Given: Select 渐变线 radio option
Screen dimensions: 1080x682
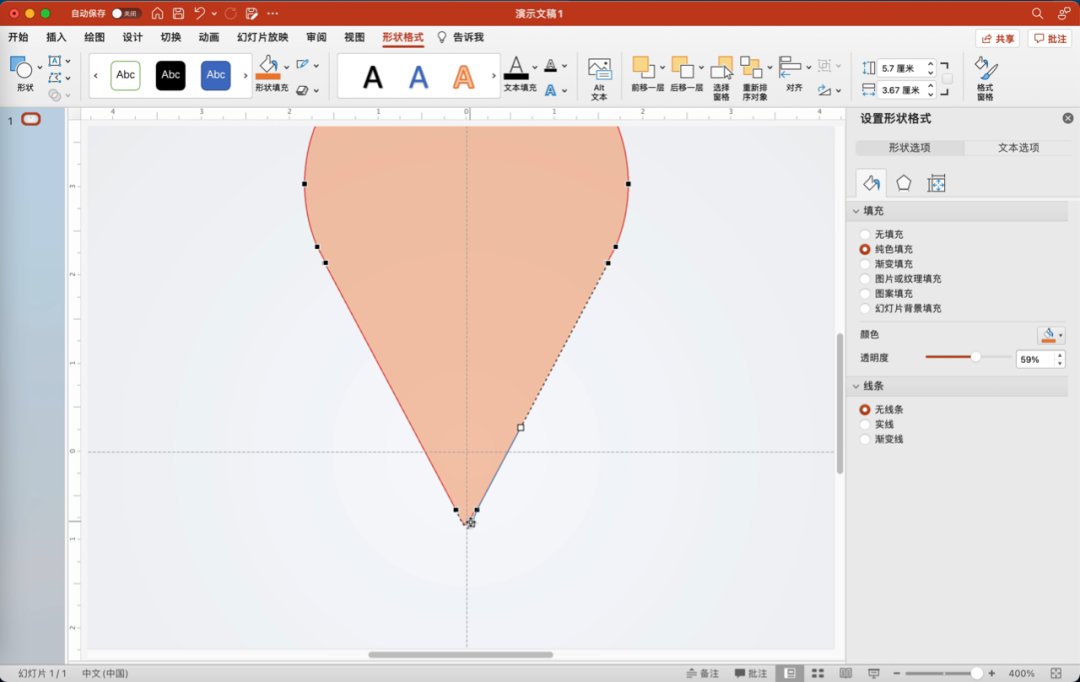Looking at the screenshot, I should coord(864,439).
